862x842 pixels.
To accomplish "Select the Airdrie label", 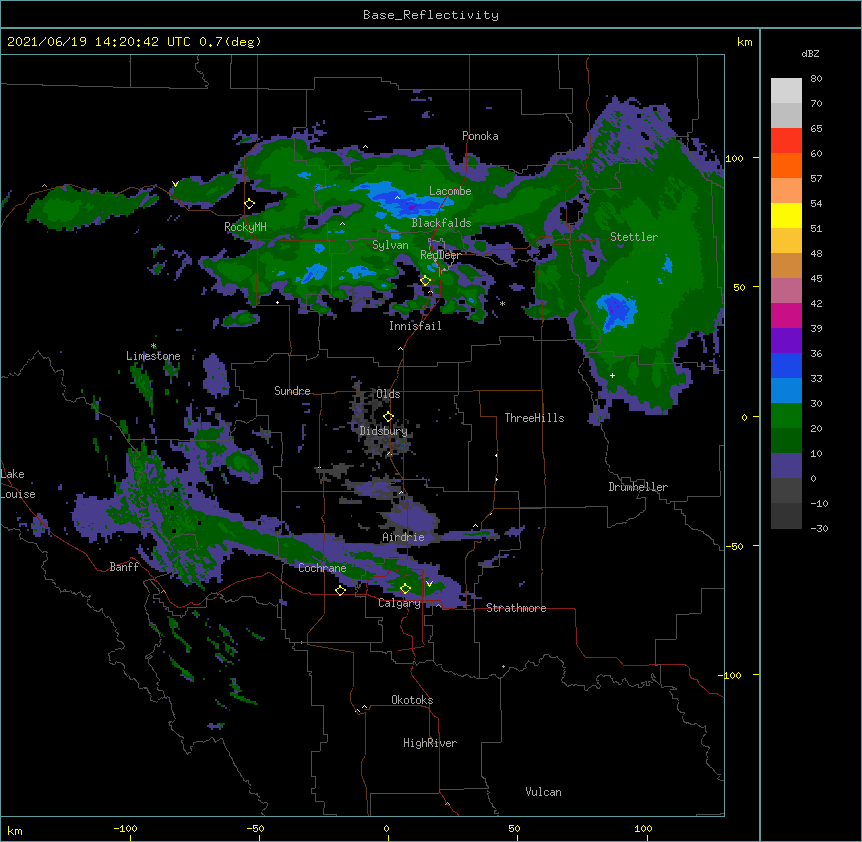I will click(x=403, y=537).
